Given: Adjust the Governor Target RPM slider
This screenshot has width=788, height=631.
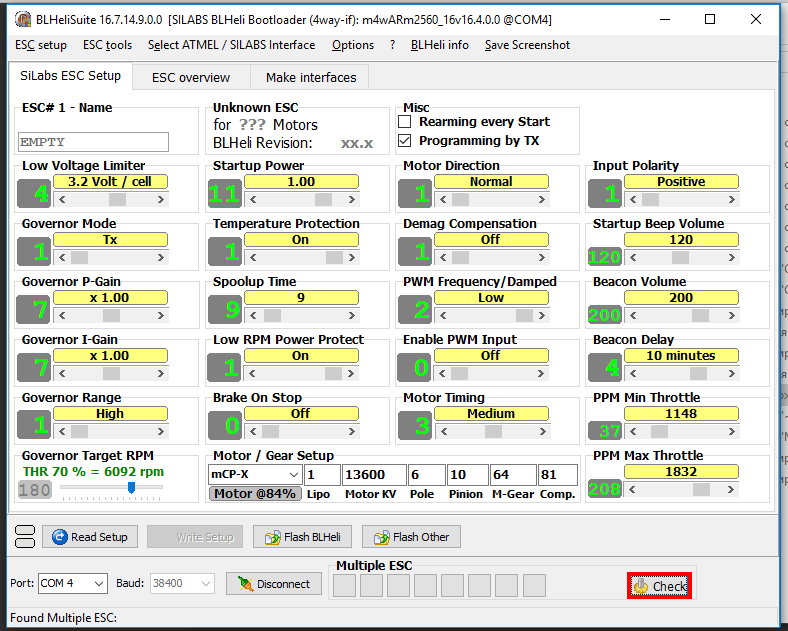Looking at the screenshot, I should (131, 488).
